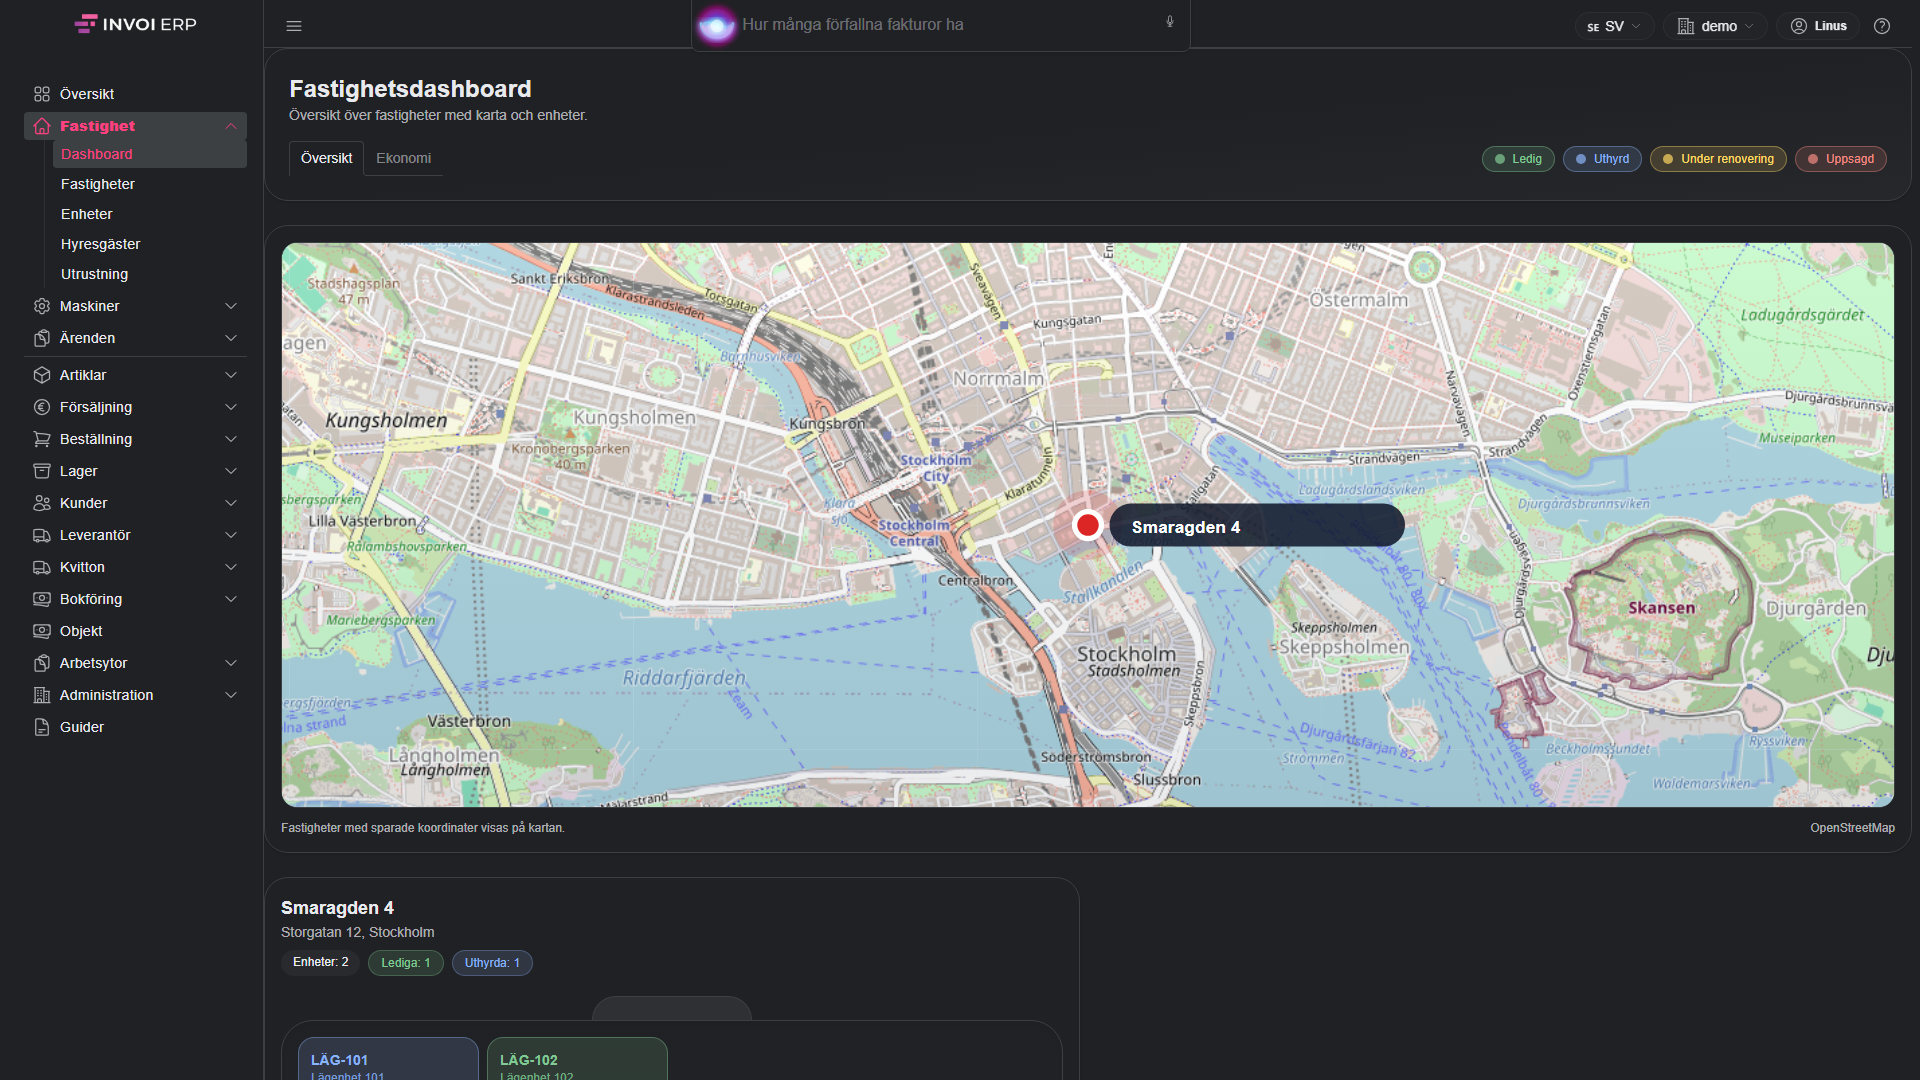The height and width of the screenshot is (1080, 1920).
Task: Click the Försäljning euro icon
Action: click(x=42, y=407)
